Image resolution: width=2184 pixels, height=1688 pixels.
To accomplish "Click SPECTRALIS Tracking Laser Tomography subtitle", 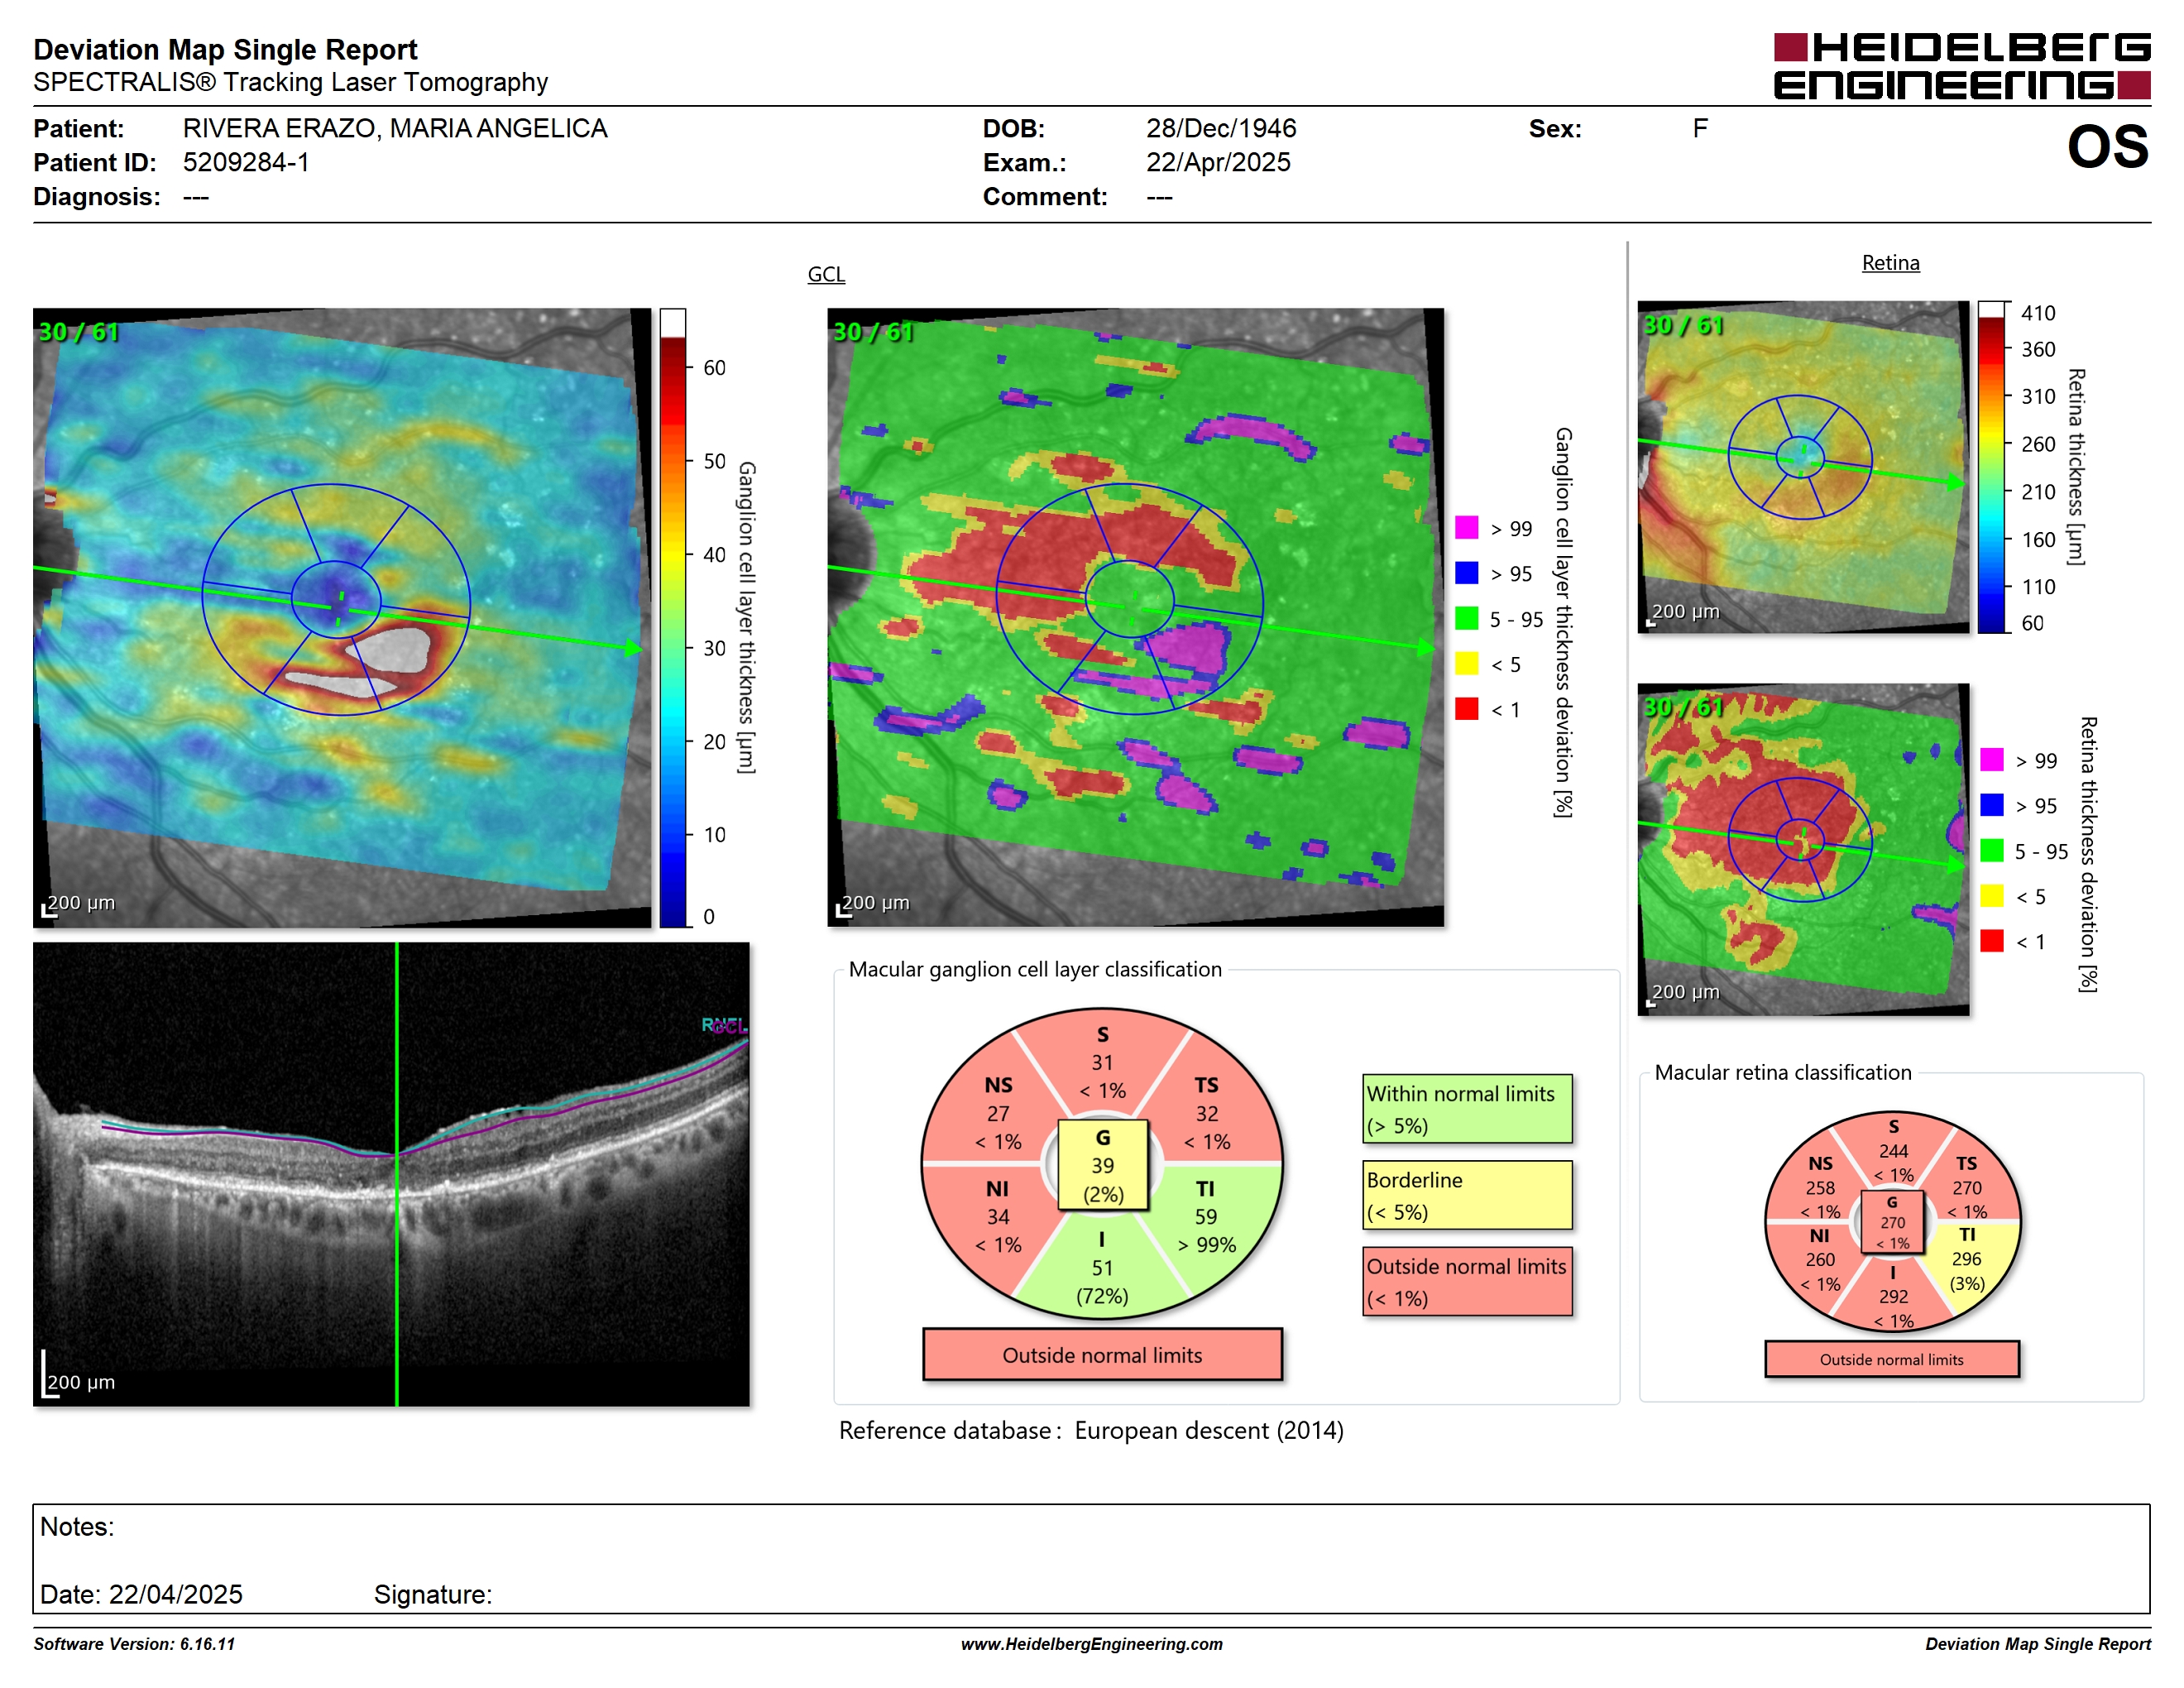I will (290, 82).
